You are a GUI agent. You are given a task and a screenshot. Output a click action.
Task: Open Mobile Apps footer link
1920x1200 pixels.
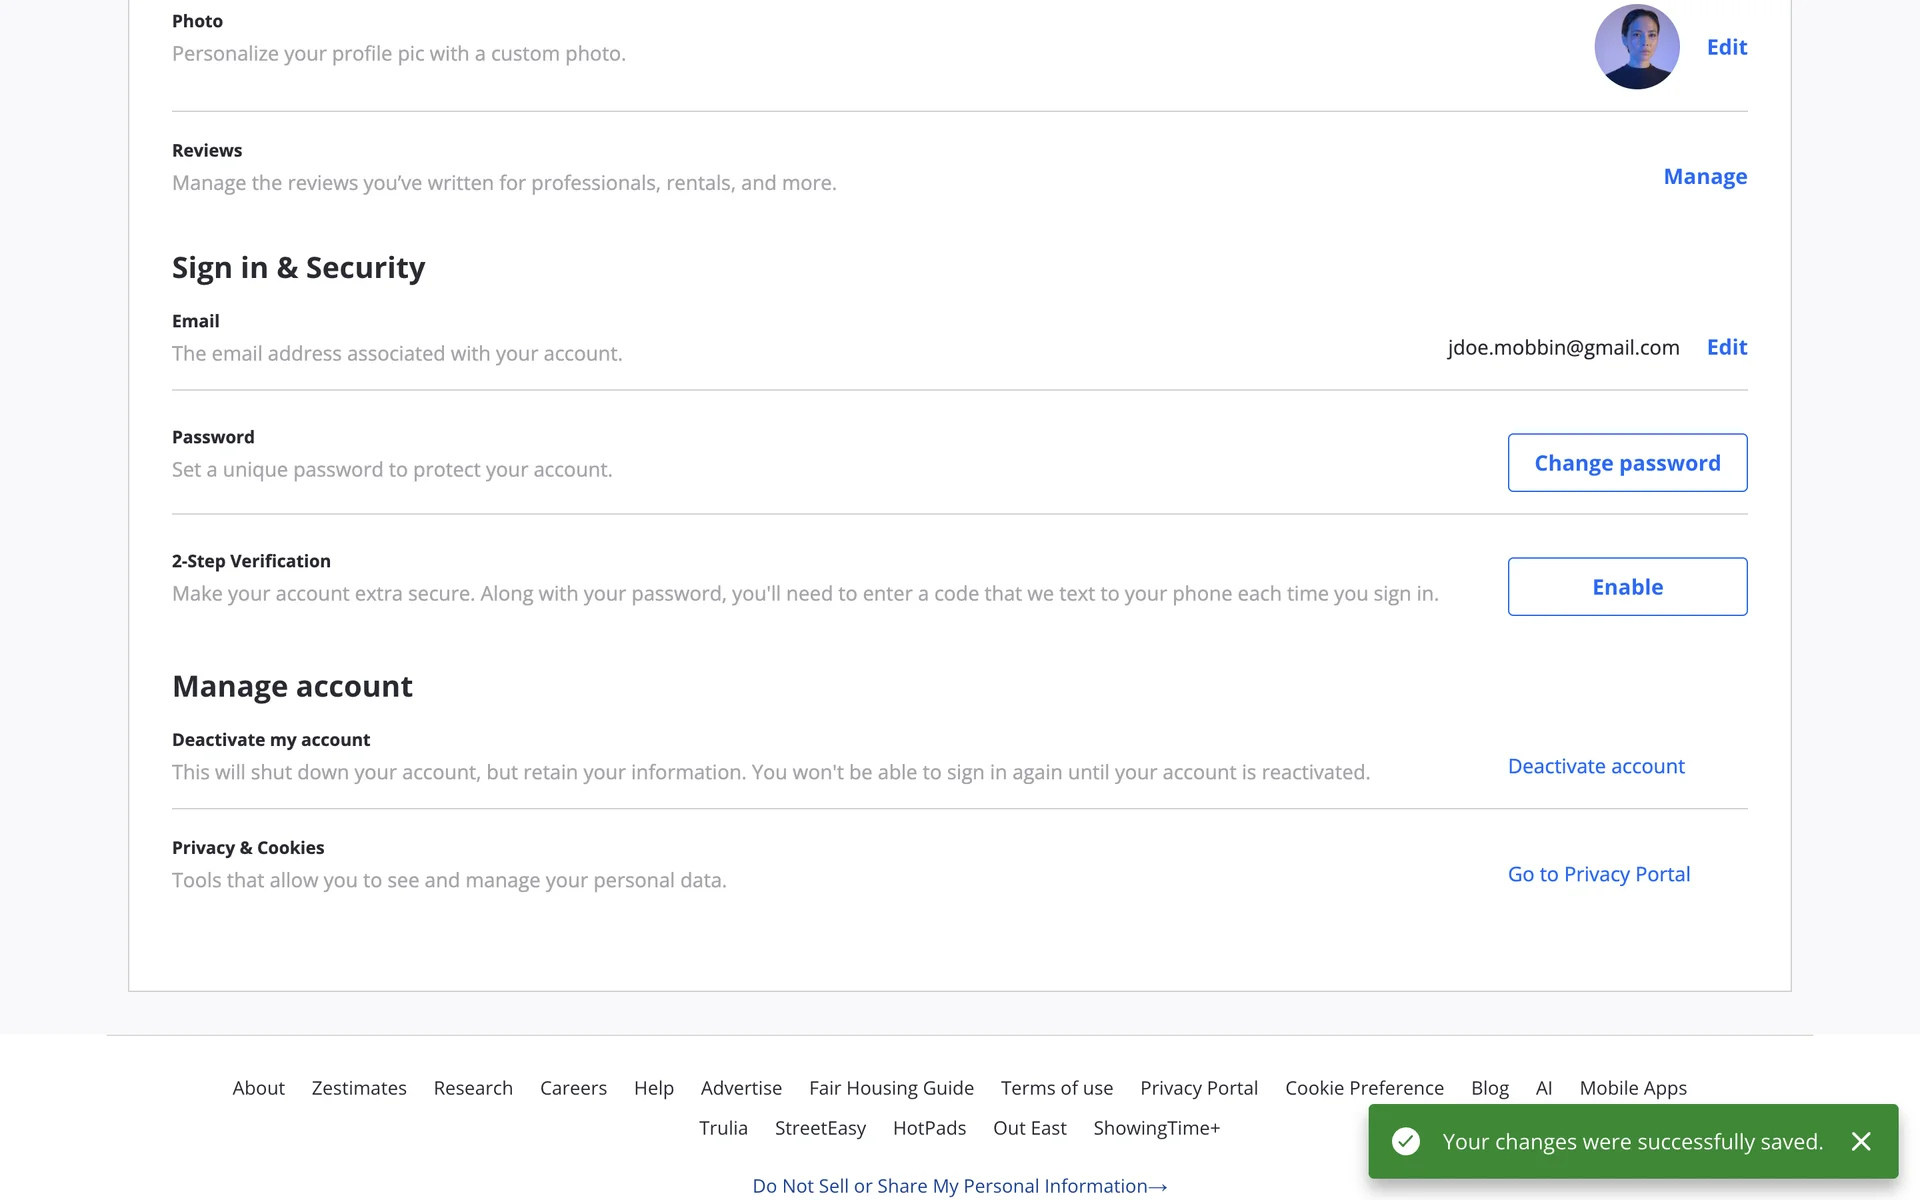click(x=1632, y=1088)
